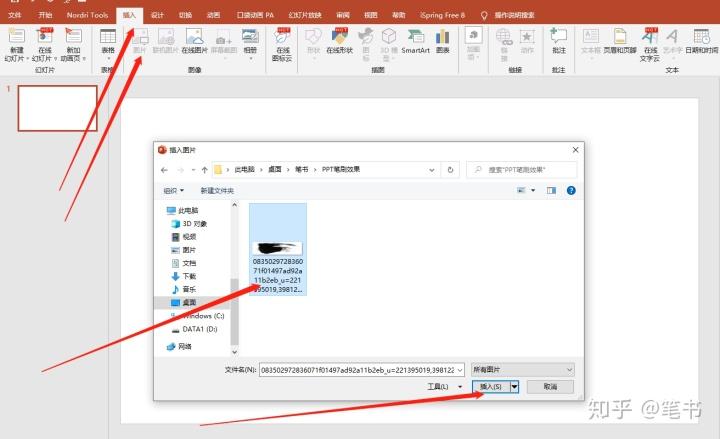This screenshot has width=720, height=439.
Task: Open the recent locations dropdown arrow
Action: (193, 170)
